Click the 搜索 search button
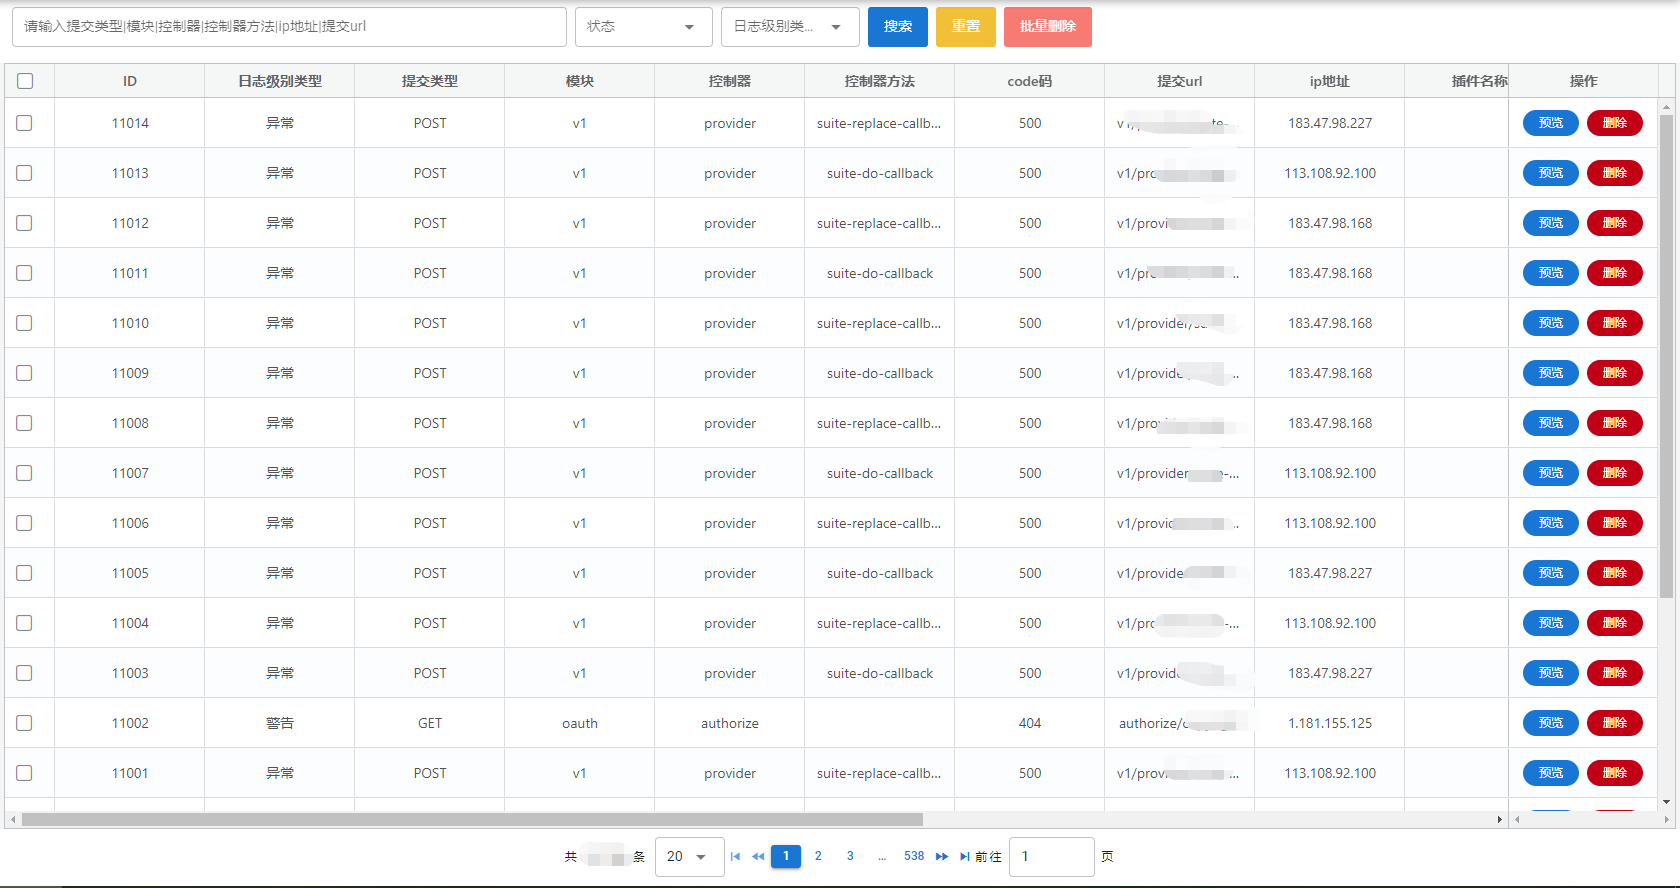1680x888 pixels. [898, 27]
